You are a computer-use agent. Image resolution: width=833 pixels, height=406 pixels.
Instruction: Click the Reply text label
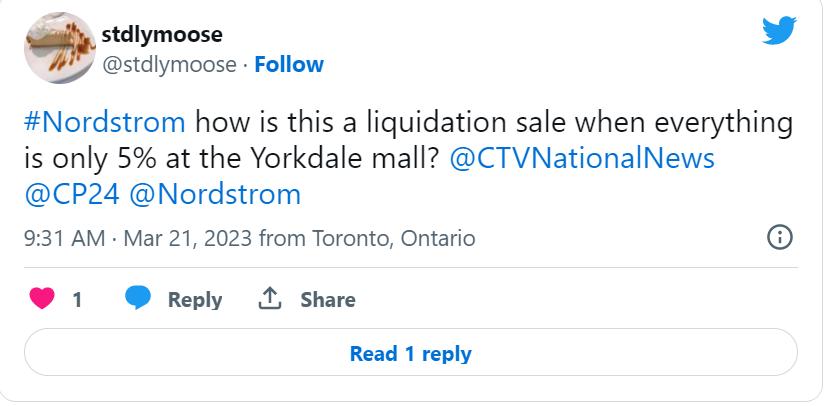click(x=194, y=299)
